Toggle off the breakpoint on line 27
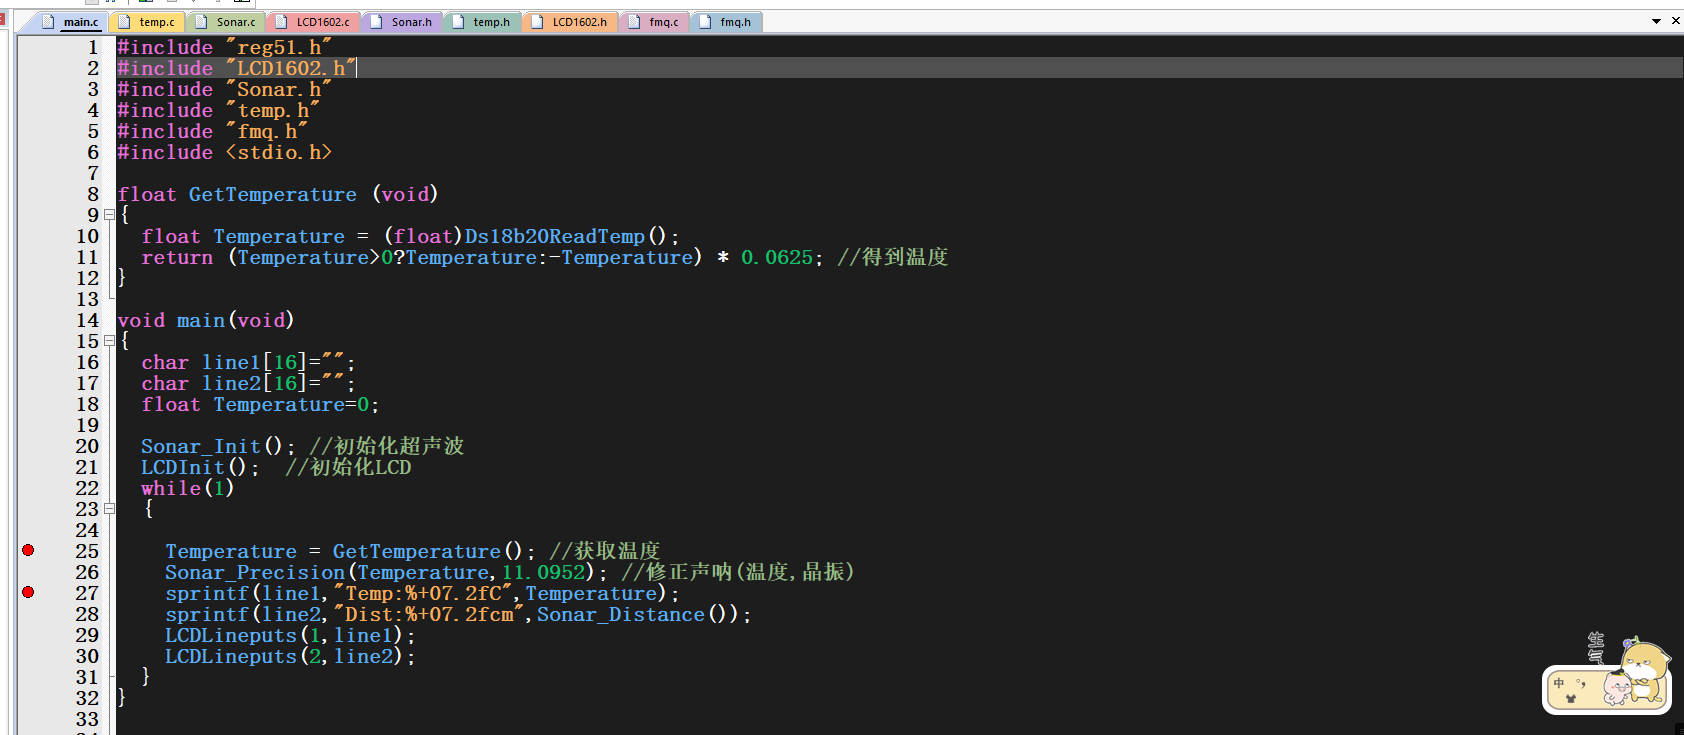 pos(28,592)
